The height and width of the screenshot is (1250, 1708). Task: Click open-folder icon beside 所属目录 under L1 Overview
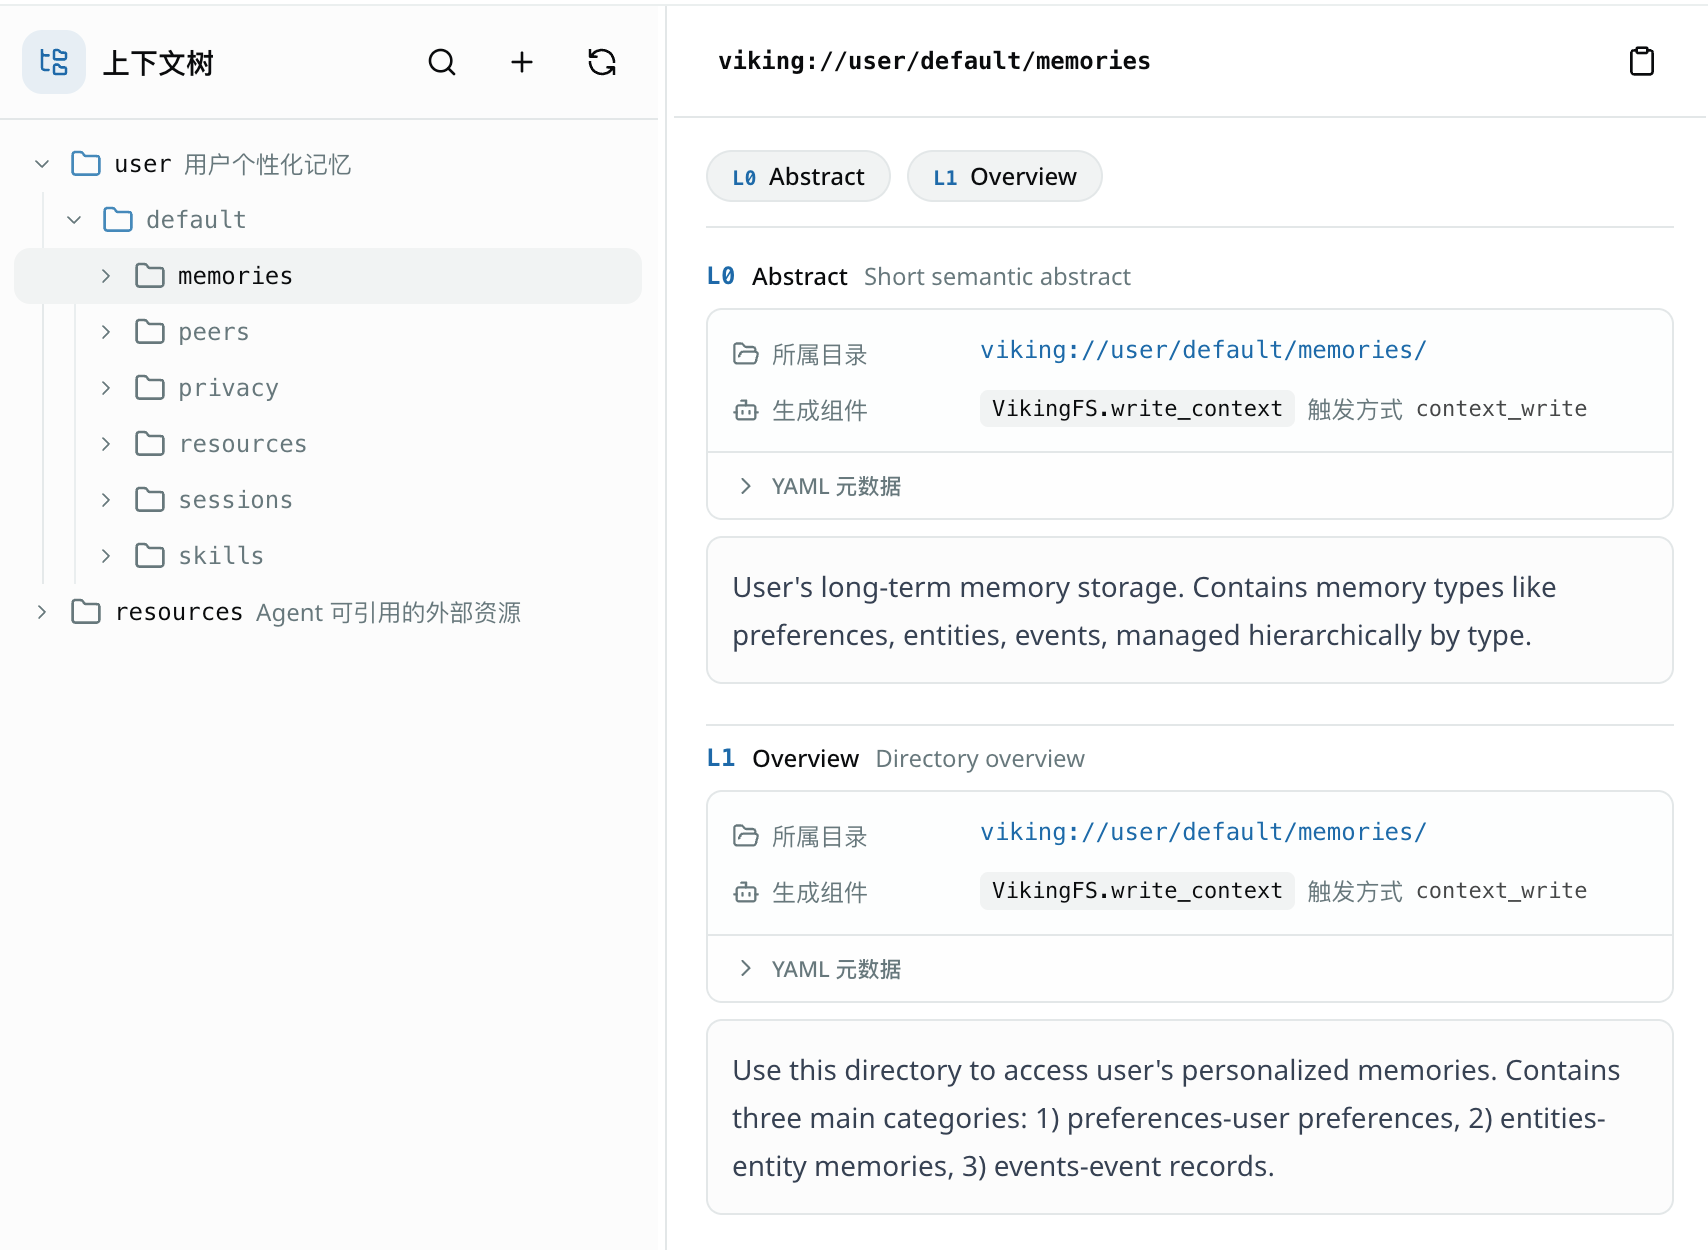(x=746, y=836)
